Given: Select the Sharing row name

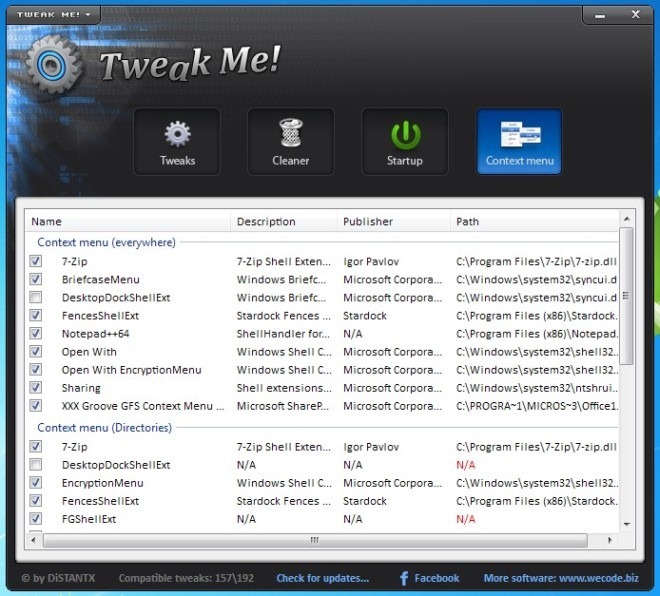Looking at the screenshot, I should (x=81, y=388).
